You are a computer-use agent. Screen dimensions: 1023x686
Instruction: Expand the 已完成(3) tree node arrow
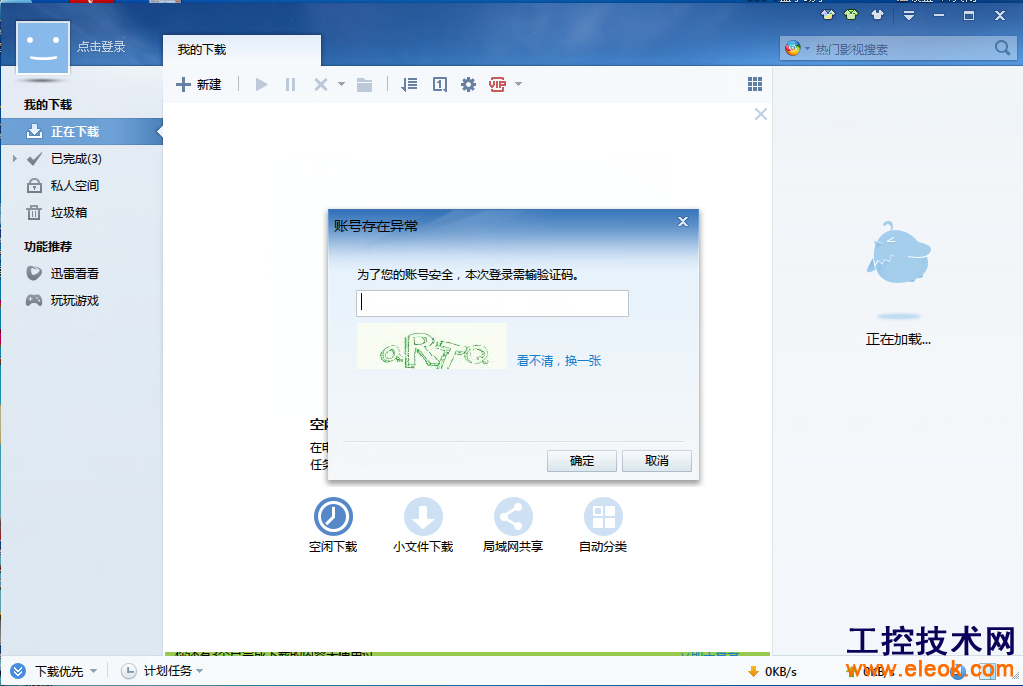15,159
